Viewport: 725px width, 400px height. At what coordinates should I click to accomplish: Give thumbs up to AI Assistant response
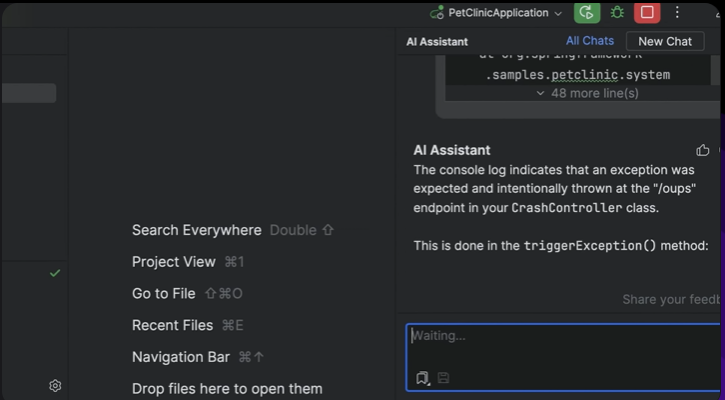[x=702, y=150]
